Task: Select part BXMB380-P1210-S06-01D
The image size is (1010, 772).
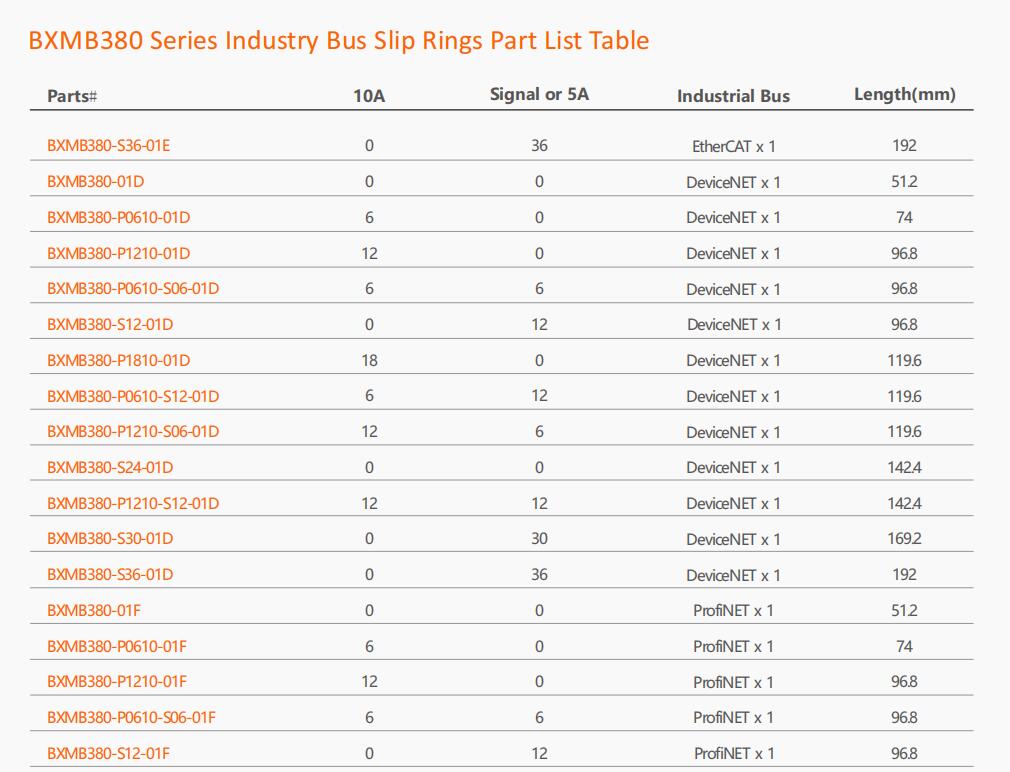Action: pyautogui.click(x=133, y=431)
